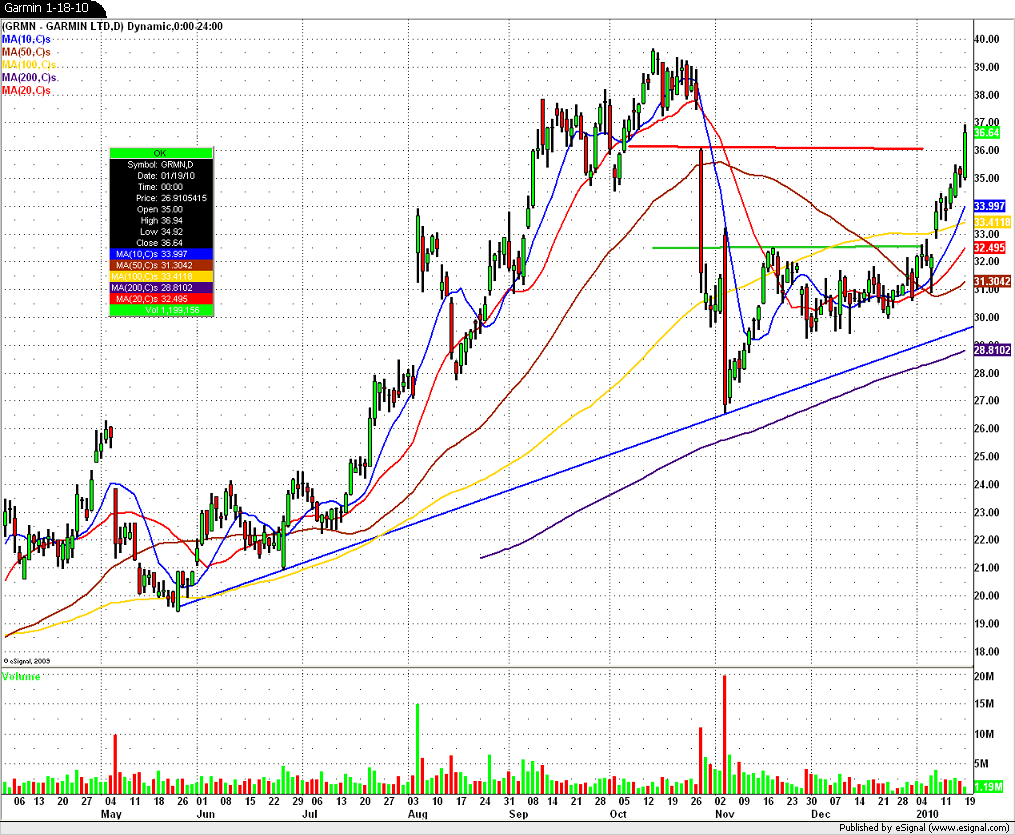The image size is (1015, 835).
Task: Click green 'Vol 1,199,156' row in data box
Action: click(x=161, y=310)
